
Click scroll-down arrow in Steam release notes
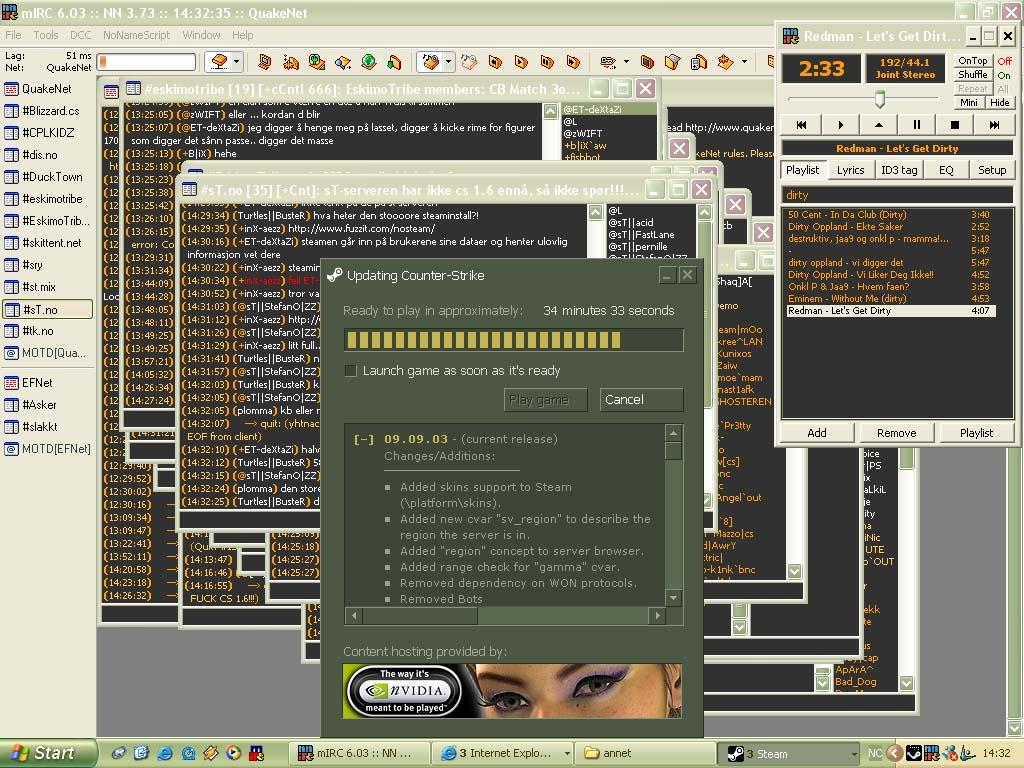tap(673, 598)
